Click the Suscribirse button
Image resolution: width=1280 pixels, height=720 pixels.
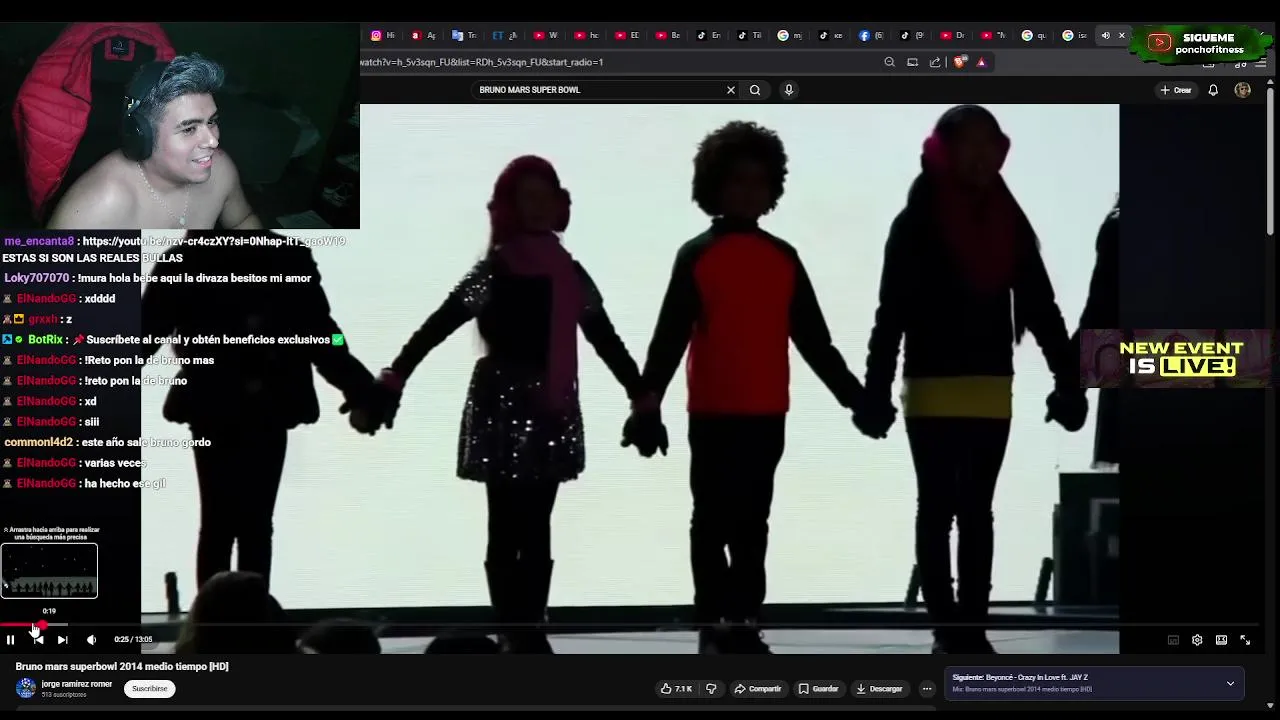click(x=150, y=688)
